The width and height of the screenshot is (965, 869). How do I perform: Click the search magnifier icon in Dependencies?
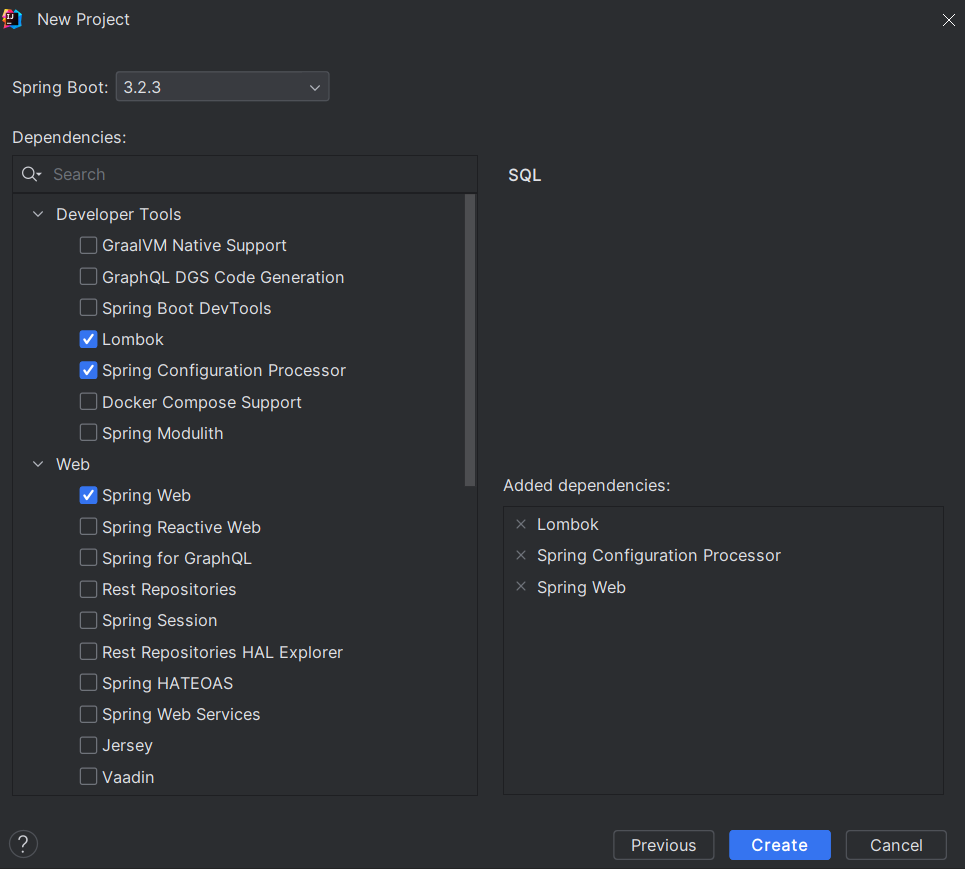[x=31, y=175]
